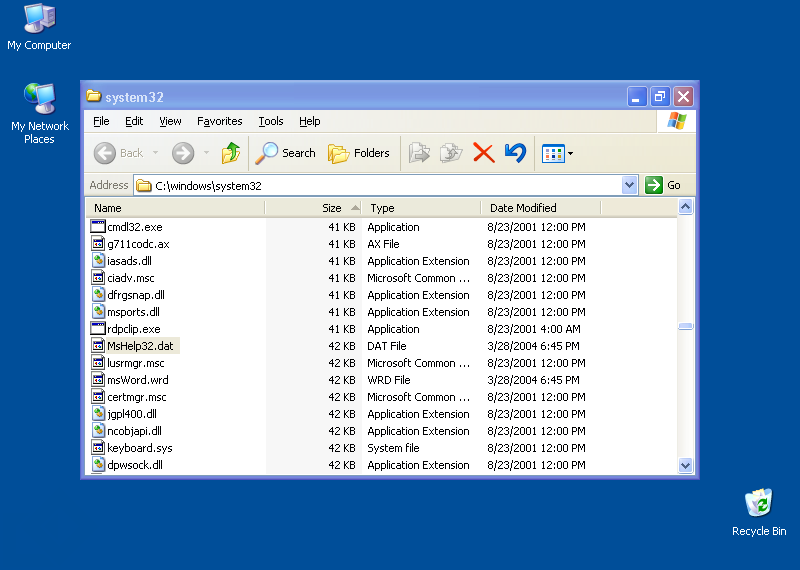Expand the Address bar dropdown
Image resolution: width=800 pixels, height=570 pixels.
pos(629,185)
